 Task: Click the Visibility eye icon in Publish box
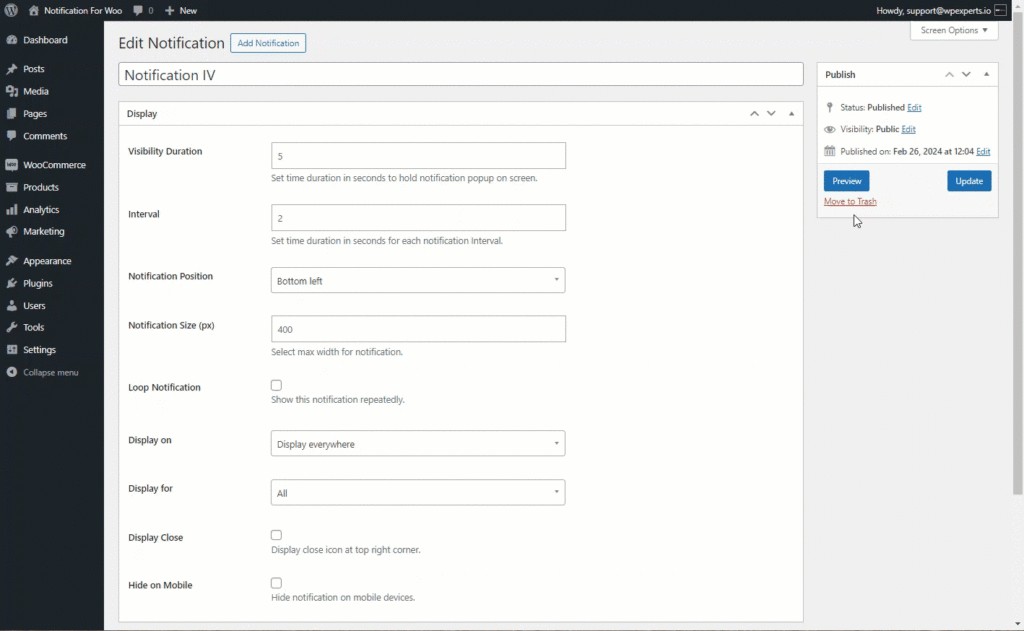(x=829, y=129)
